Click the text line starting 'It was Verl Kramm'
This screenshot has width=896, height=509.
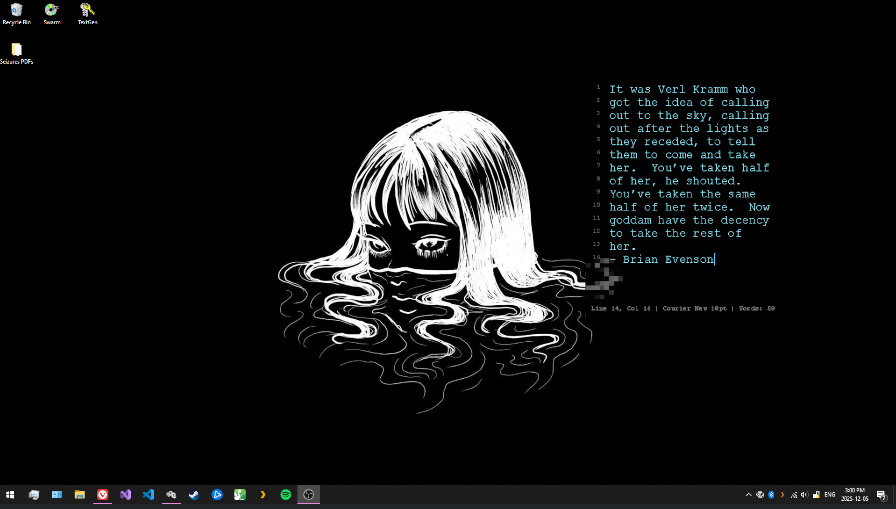(682, 89)
